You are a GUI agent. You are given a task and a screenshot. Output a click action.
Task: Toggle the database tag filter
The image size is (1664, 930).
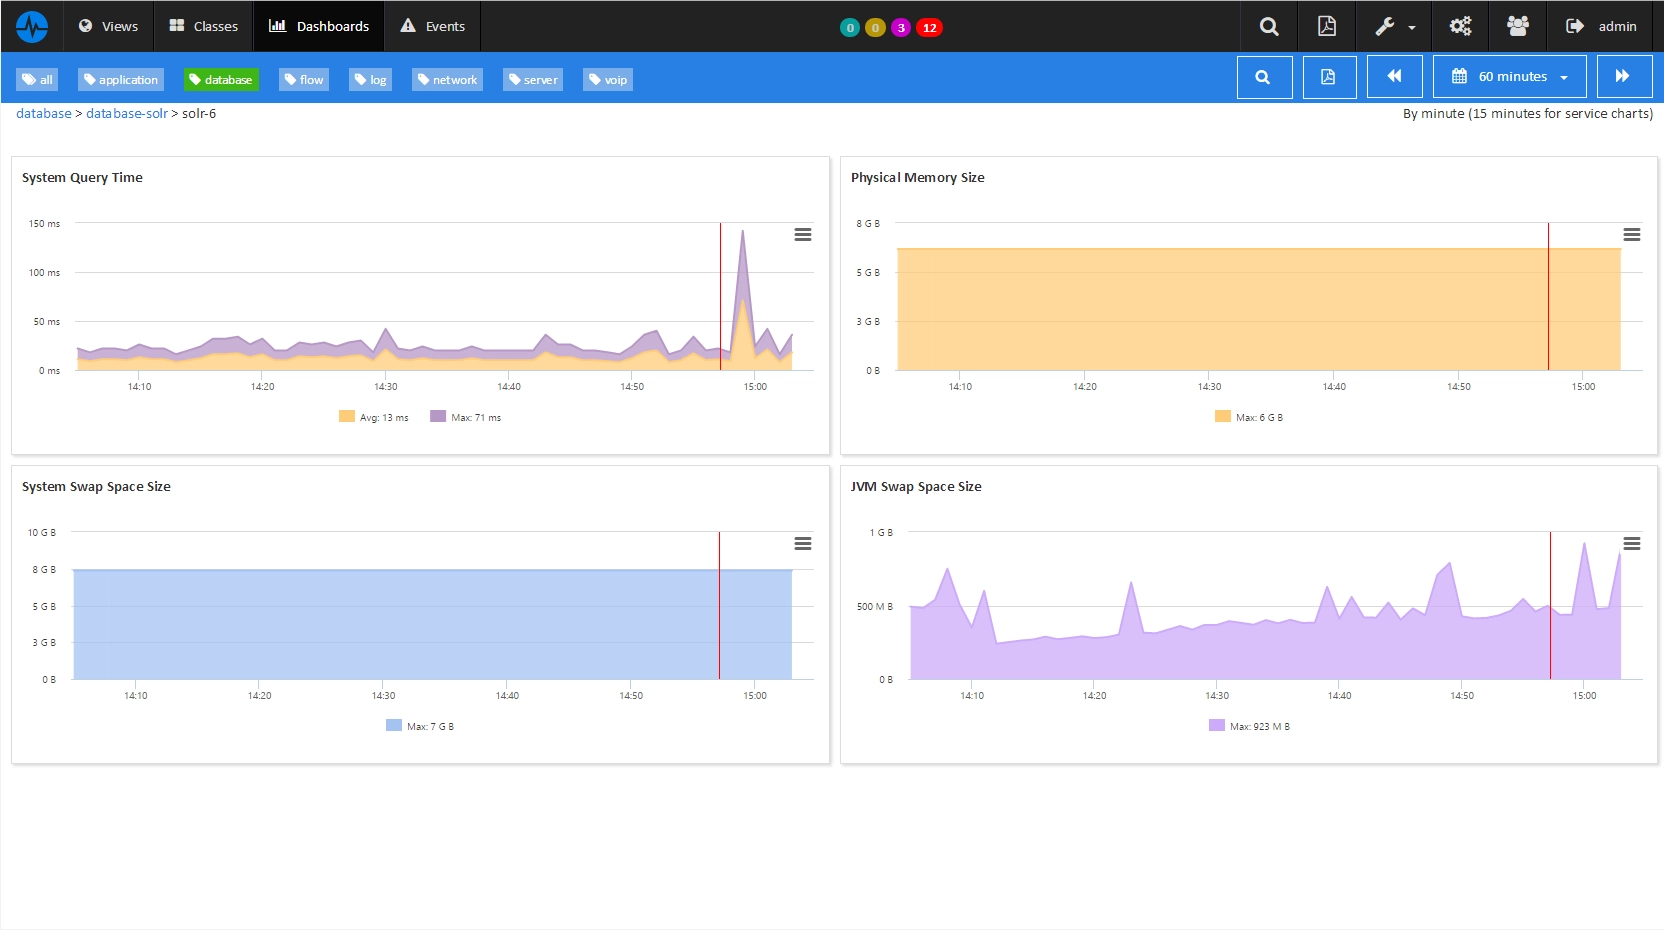click(x=221, y=80)
